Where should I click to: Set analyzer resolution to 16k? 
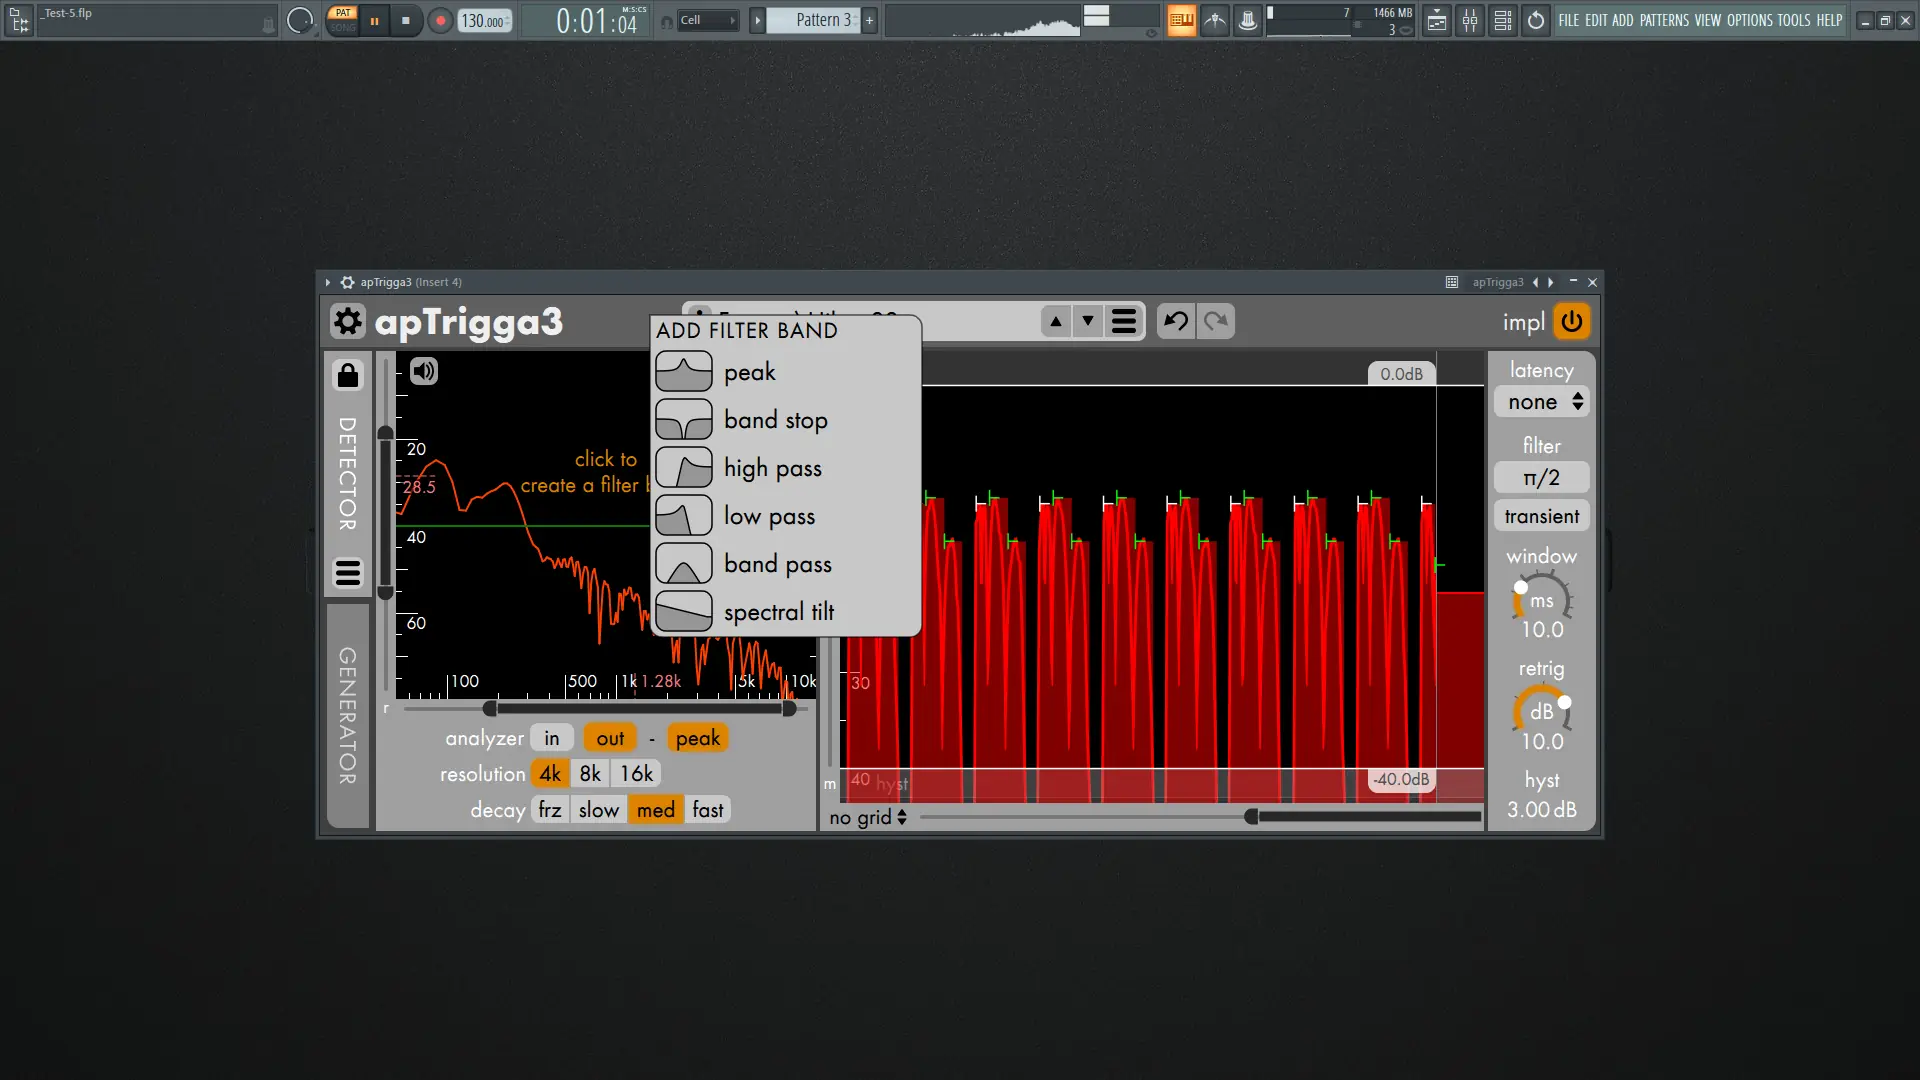[x=636, y=773]
